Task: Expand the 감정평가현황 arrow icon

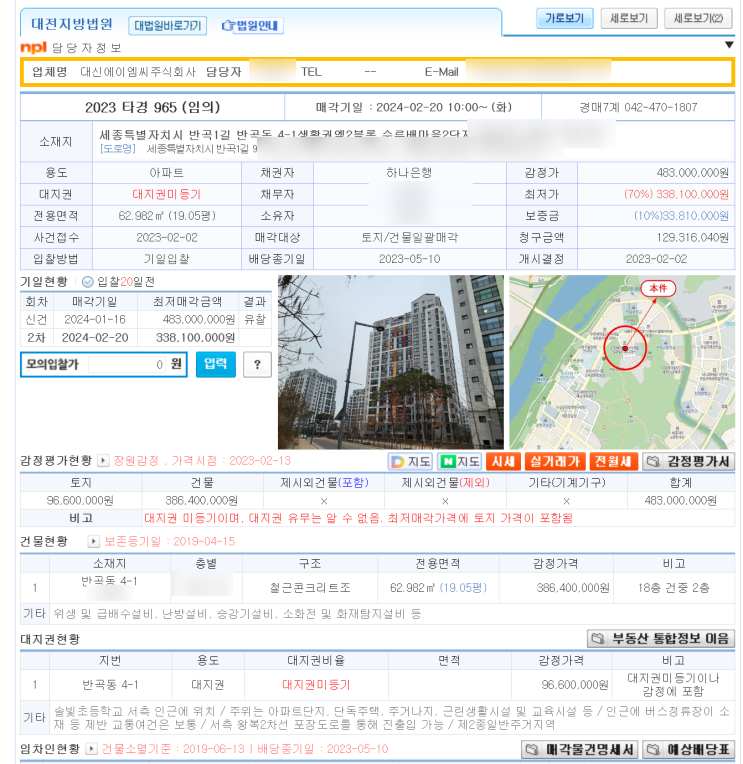Action: [x=103, y=460]
